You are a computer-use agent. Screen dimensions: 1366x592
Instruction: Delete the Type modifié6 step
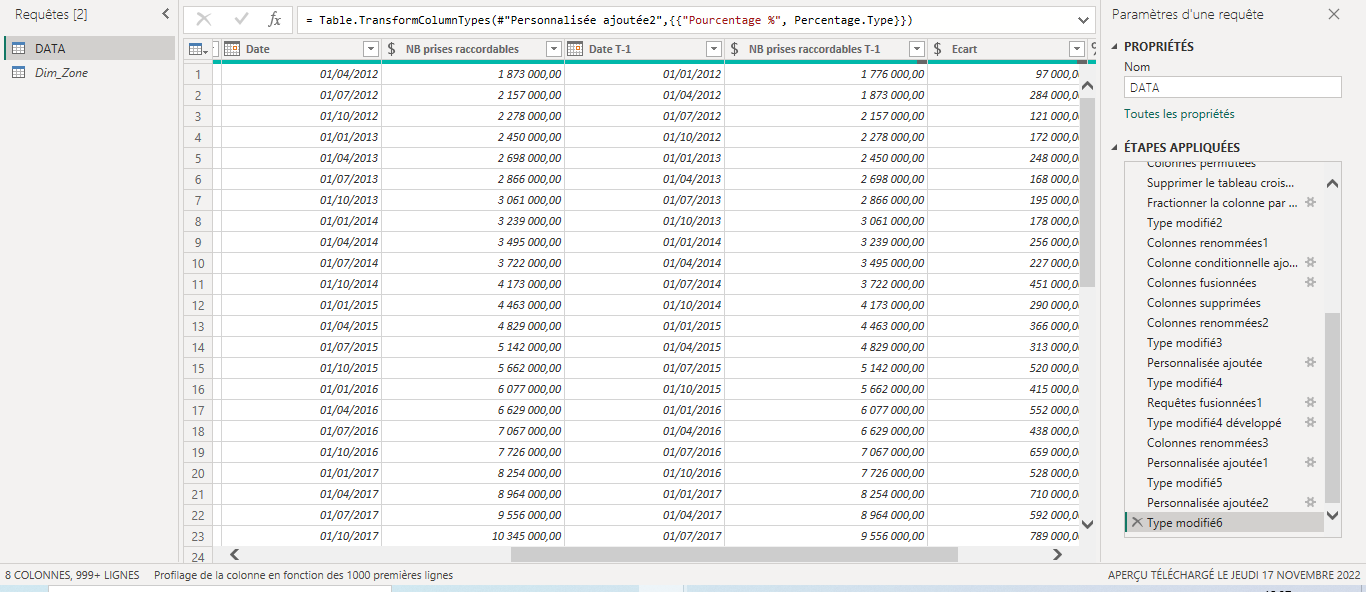tap(1137, 522)
